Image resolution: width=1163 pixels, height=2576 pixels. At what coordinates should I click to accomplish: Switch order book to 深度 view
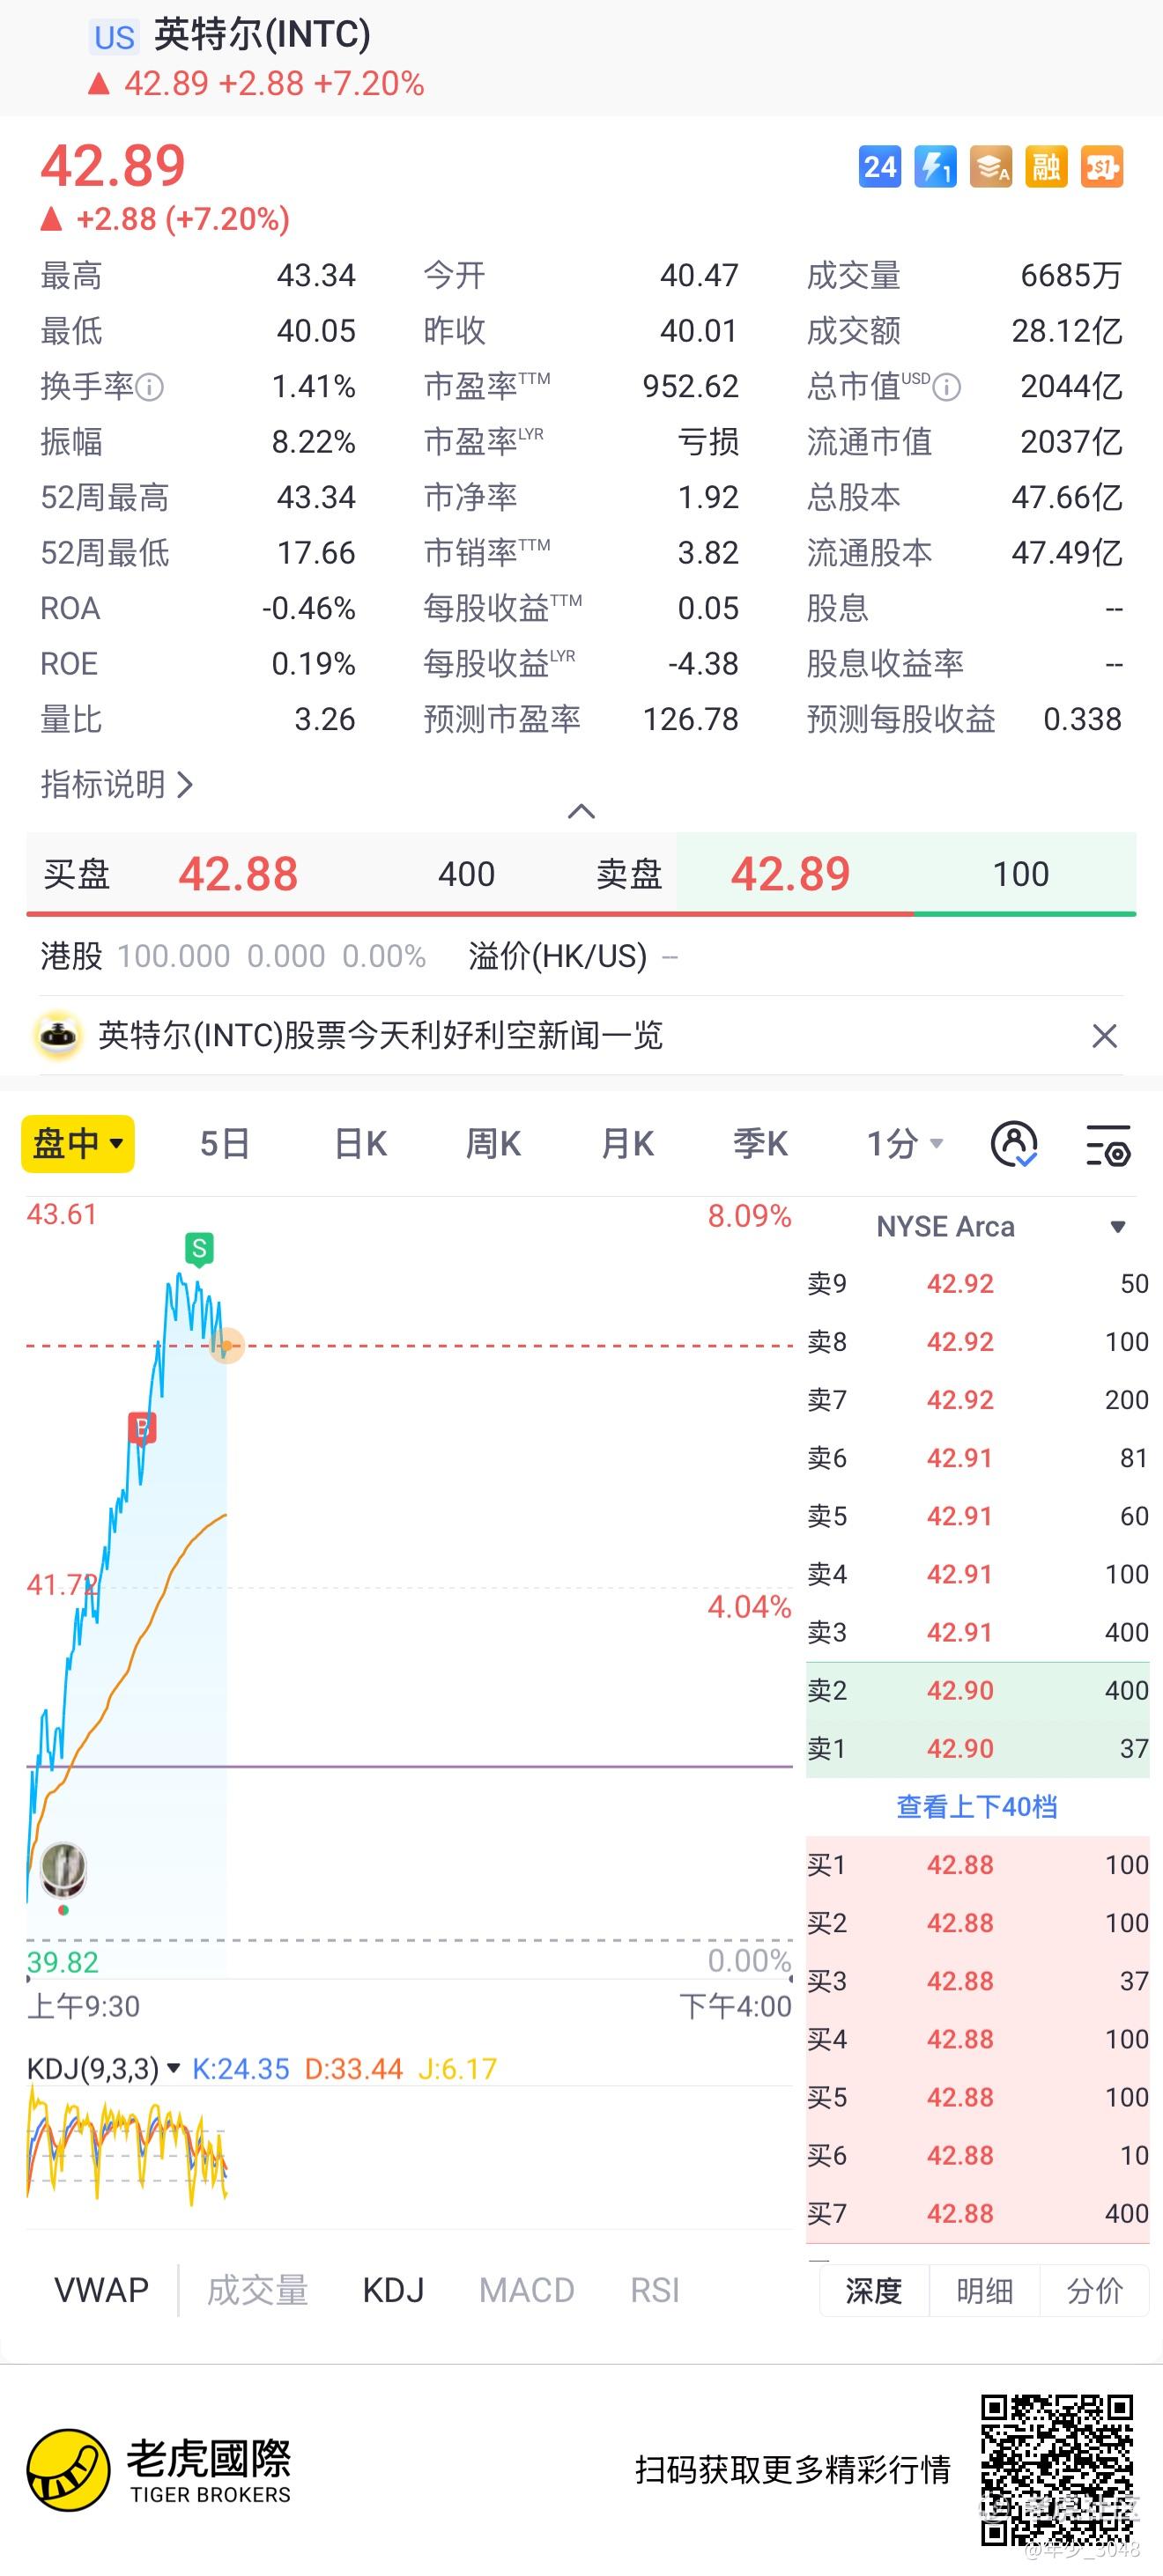tap(874, 2291)
